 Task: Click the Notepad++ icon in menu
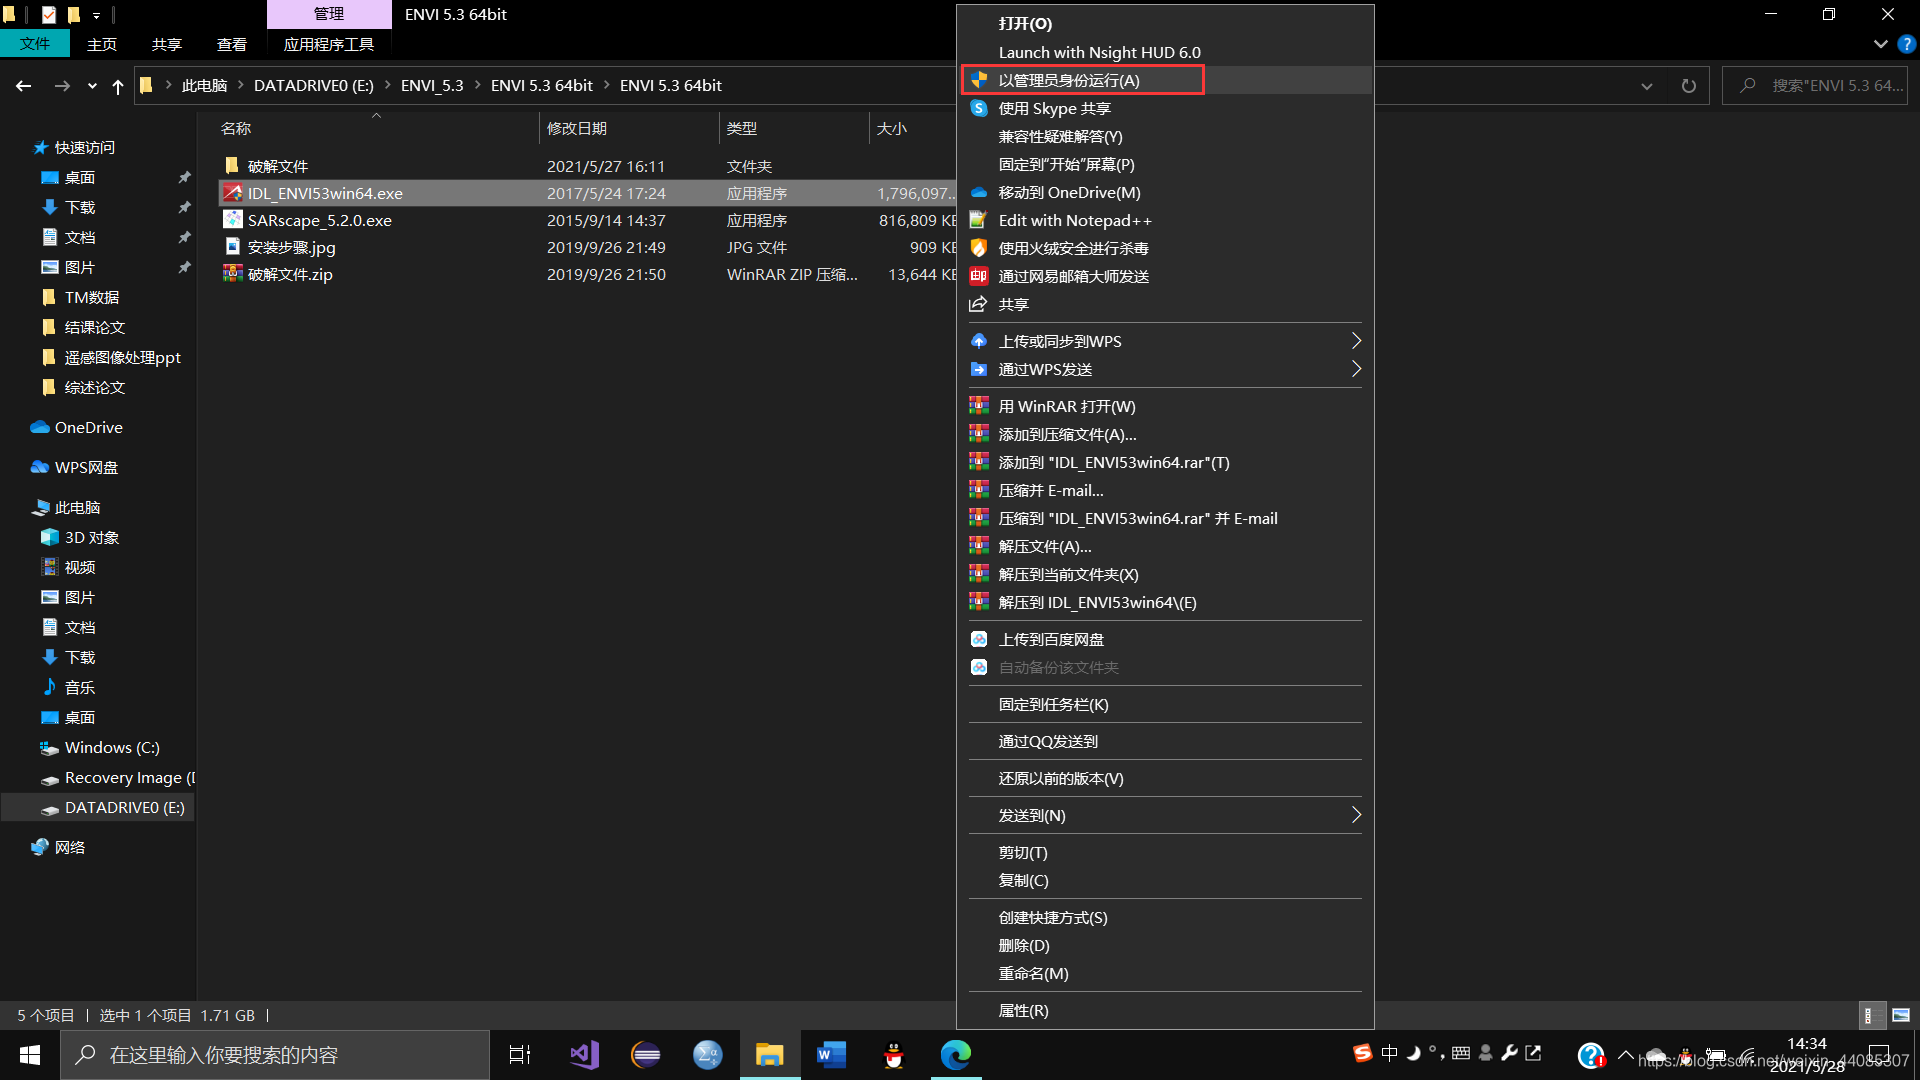(x=979, y=220)
